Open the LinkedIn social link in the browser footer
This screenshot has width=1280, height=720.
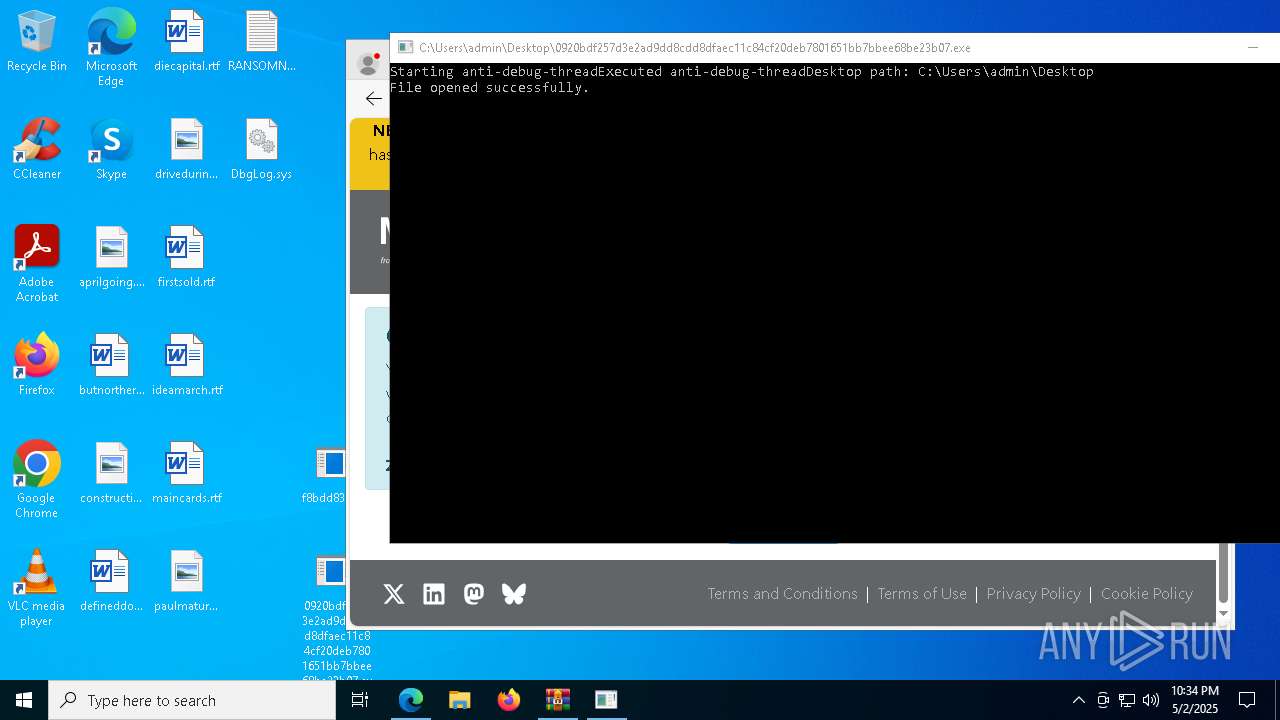(434, 594)
